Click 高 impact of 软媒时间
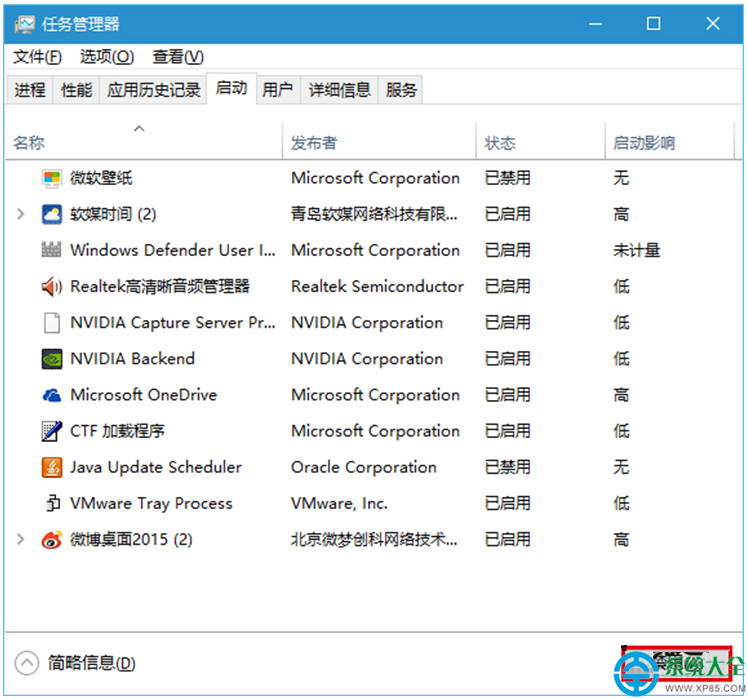Image resolution: width=748 pixels, height=699 pixels. [x=621, y=214]
